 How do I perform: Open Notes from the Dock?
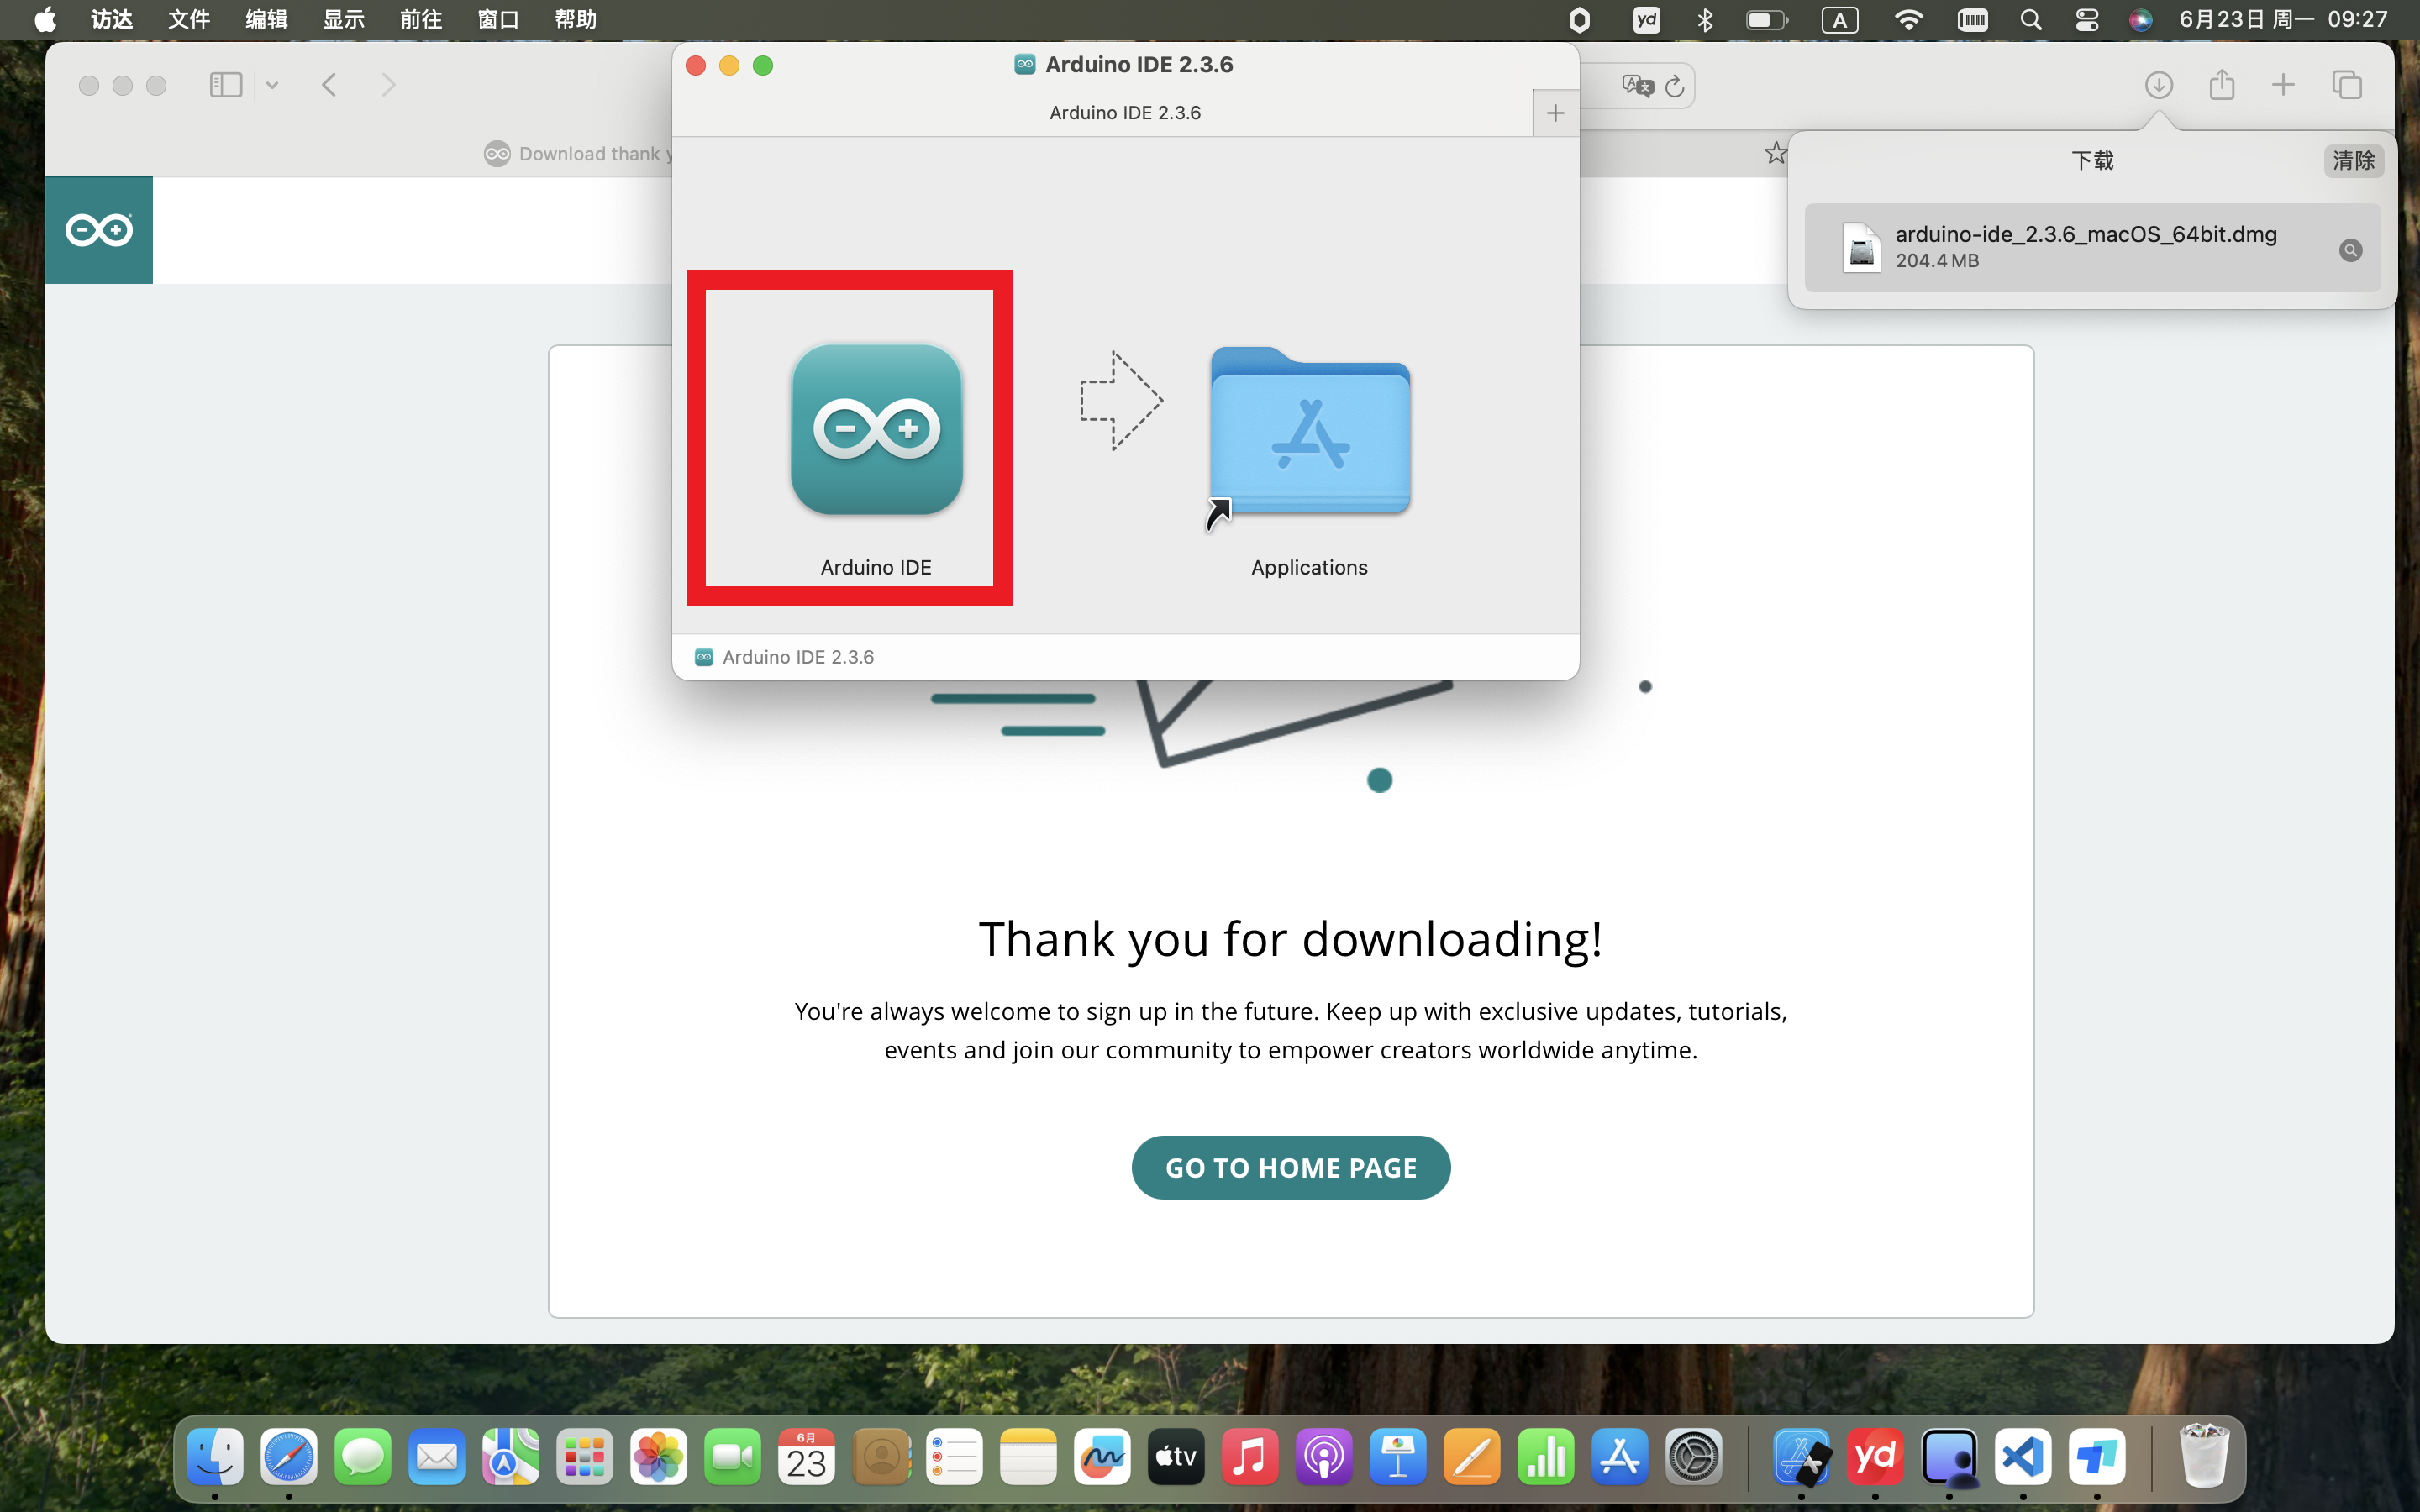click(x=1028, y=1457)
